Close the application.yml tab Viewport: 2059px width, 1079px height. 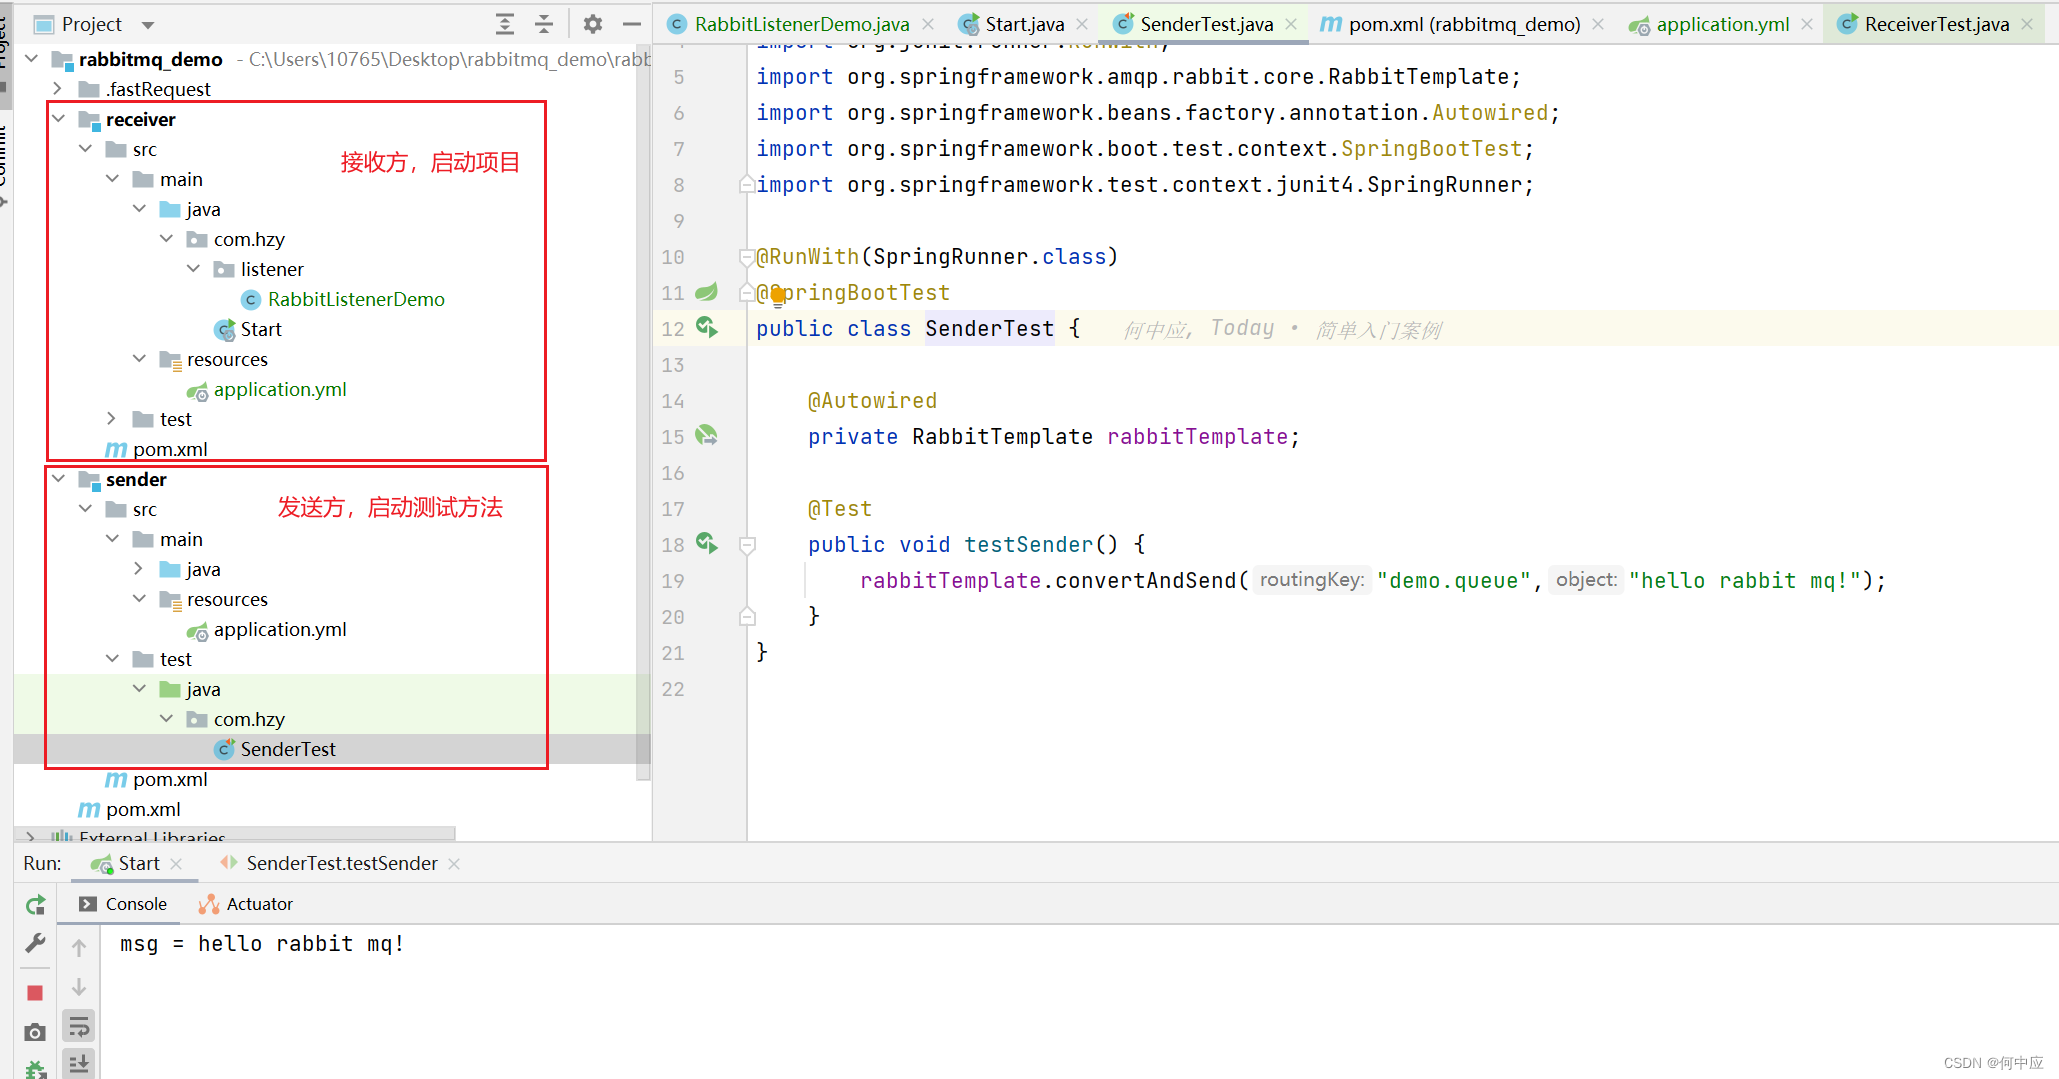1807,24
